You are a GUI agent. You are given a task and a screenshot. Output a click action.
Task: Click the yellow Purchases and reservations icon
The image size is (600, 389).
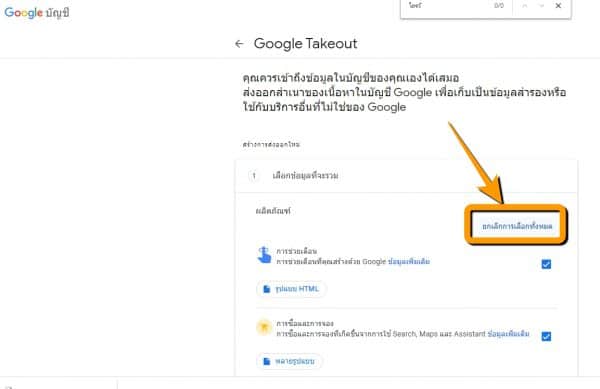[x=264, y=327]
